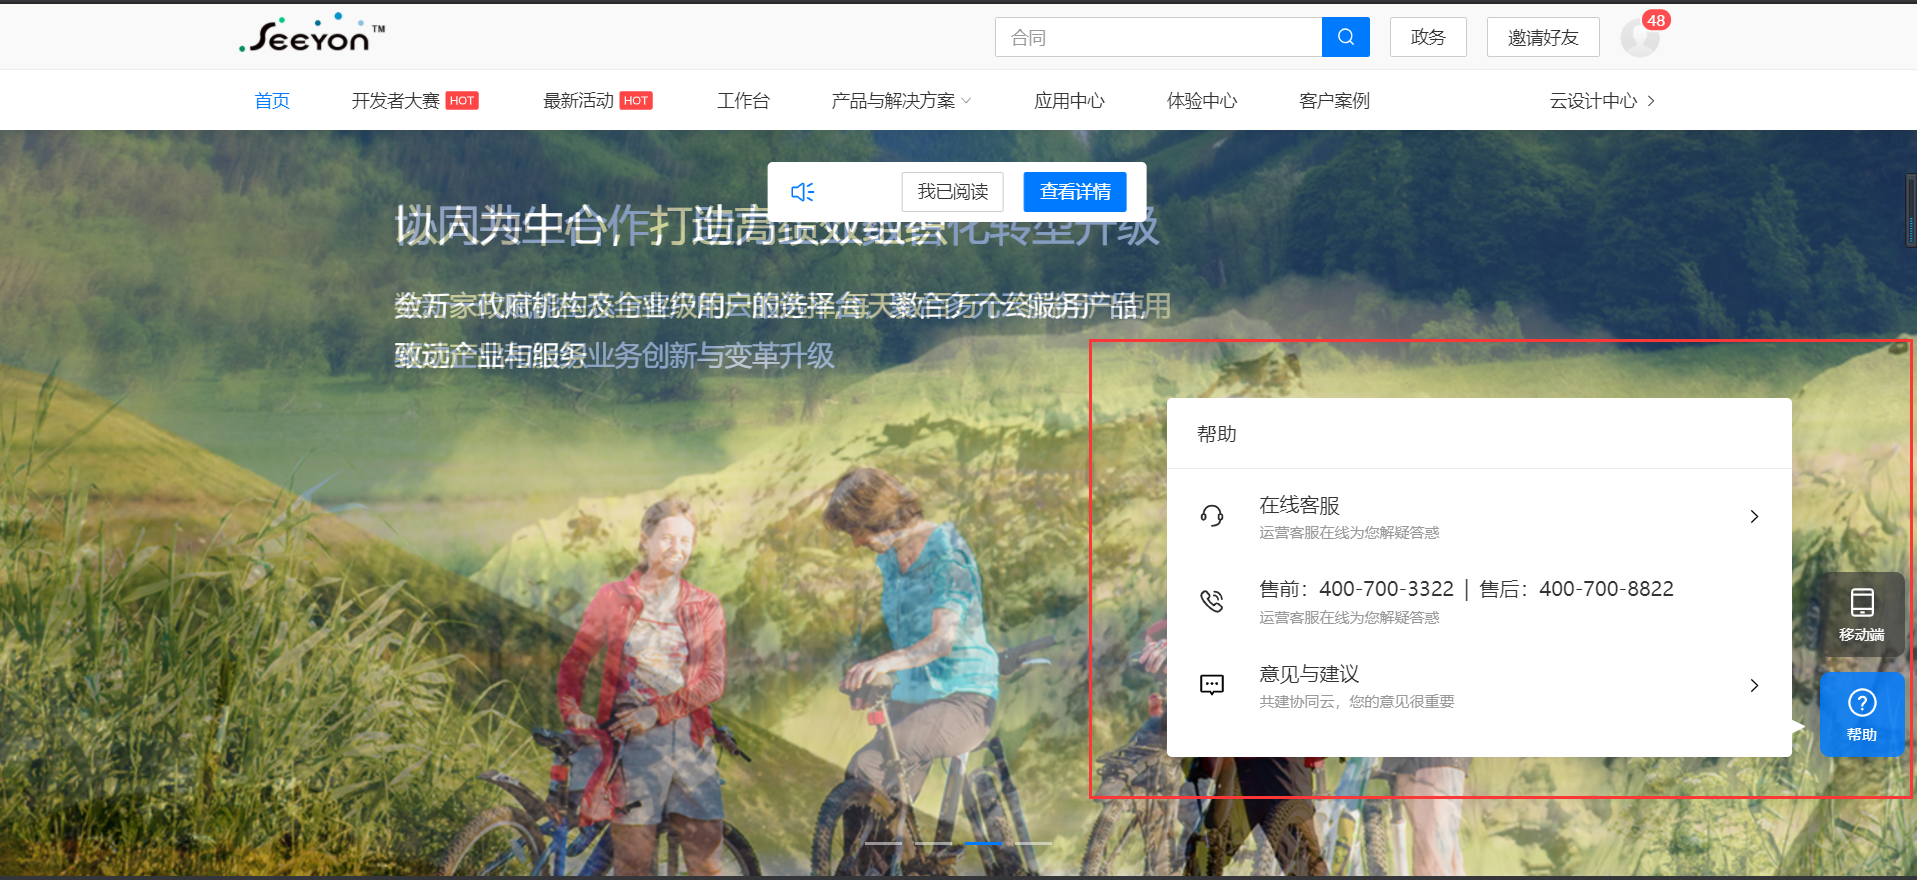Click the blue search magnifier button
The width and height of the screenshot is (1917, 880).
pos(1345,37)
